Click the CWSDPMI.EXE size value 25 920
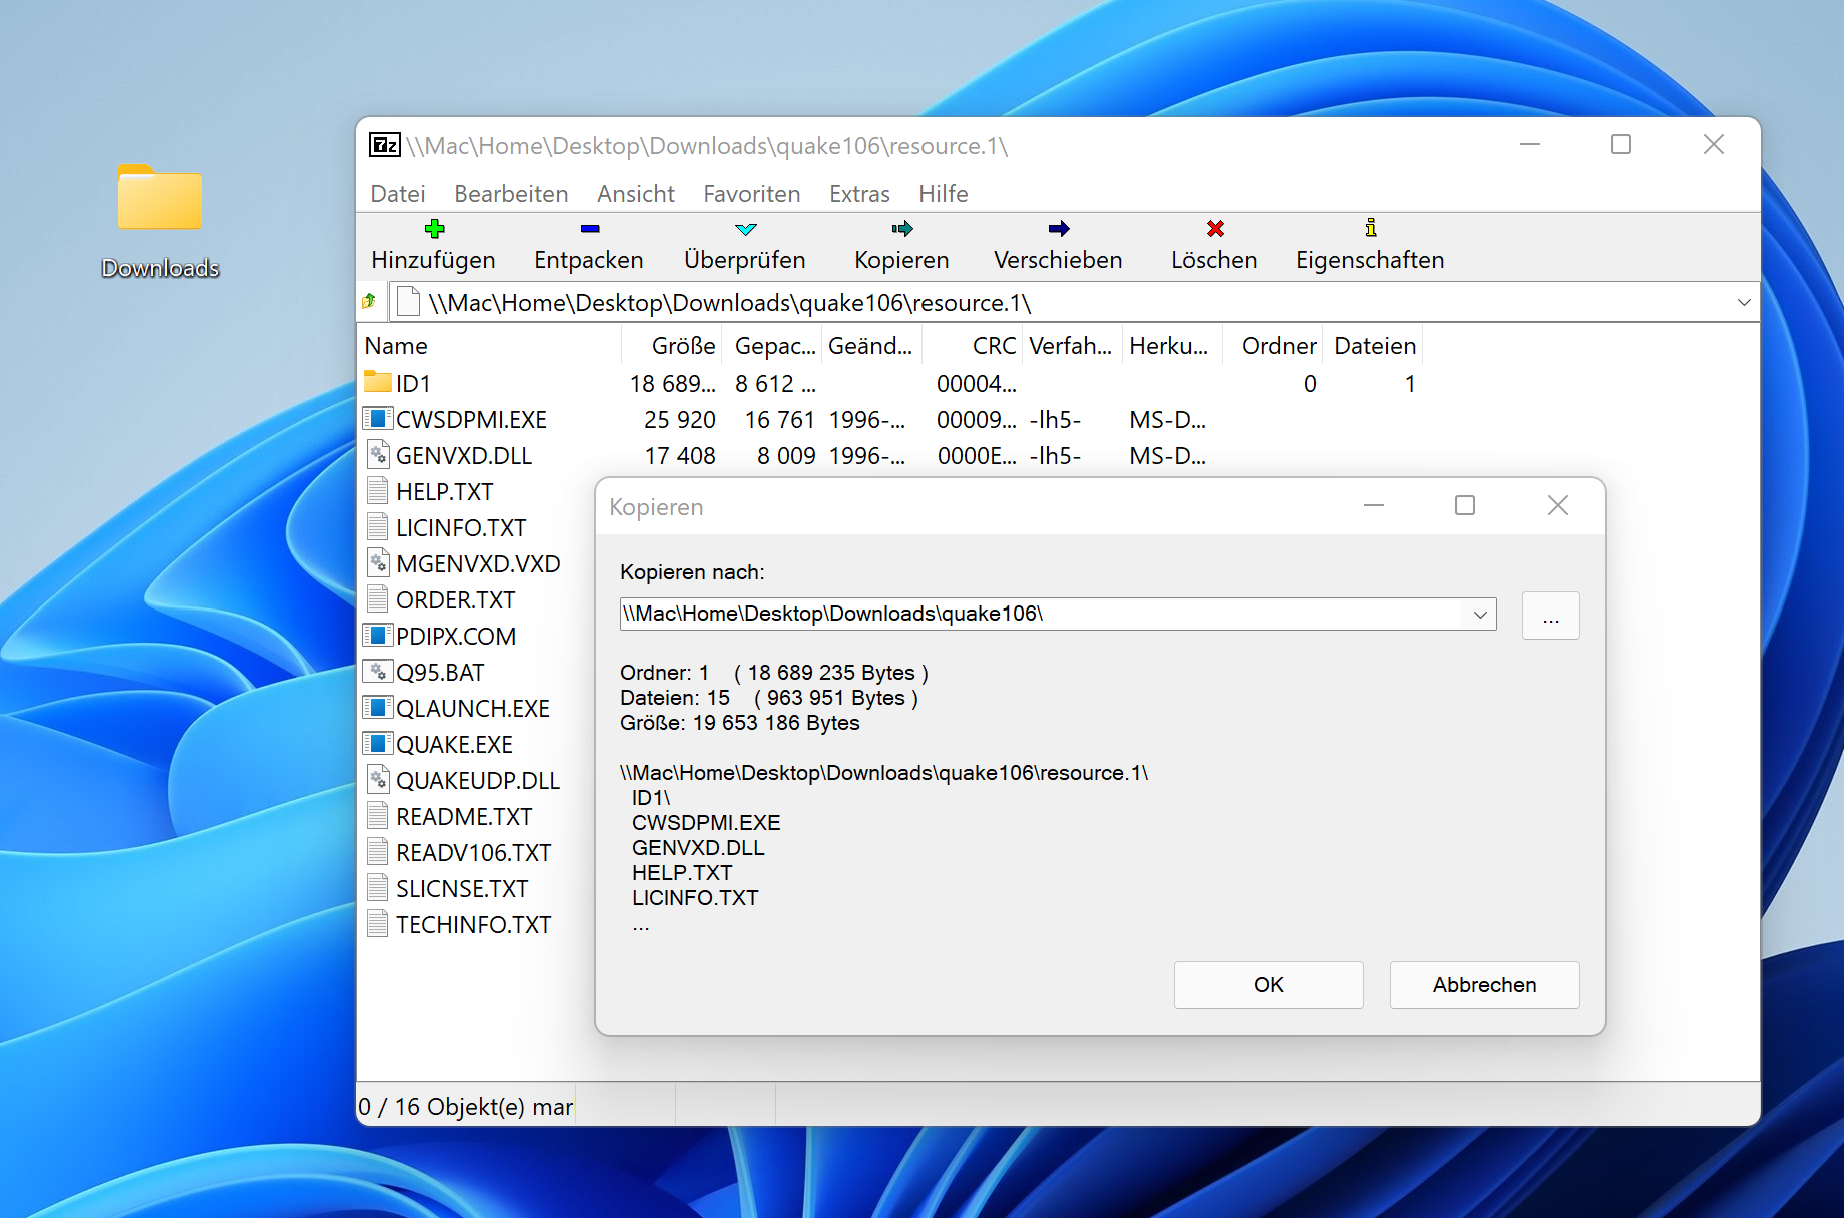 (x=680, y=420)
